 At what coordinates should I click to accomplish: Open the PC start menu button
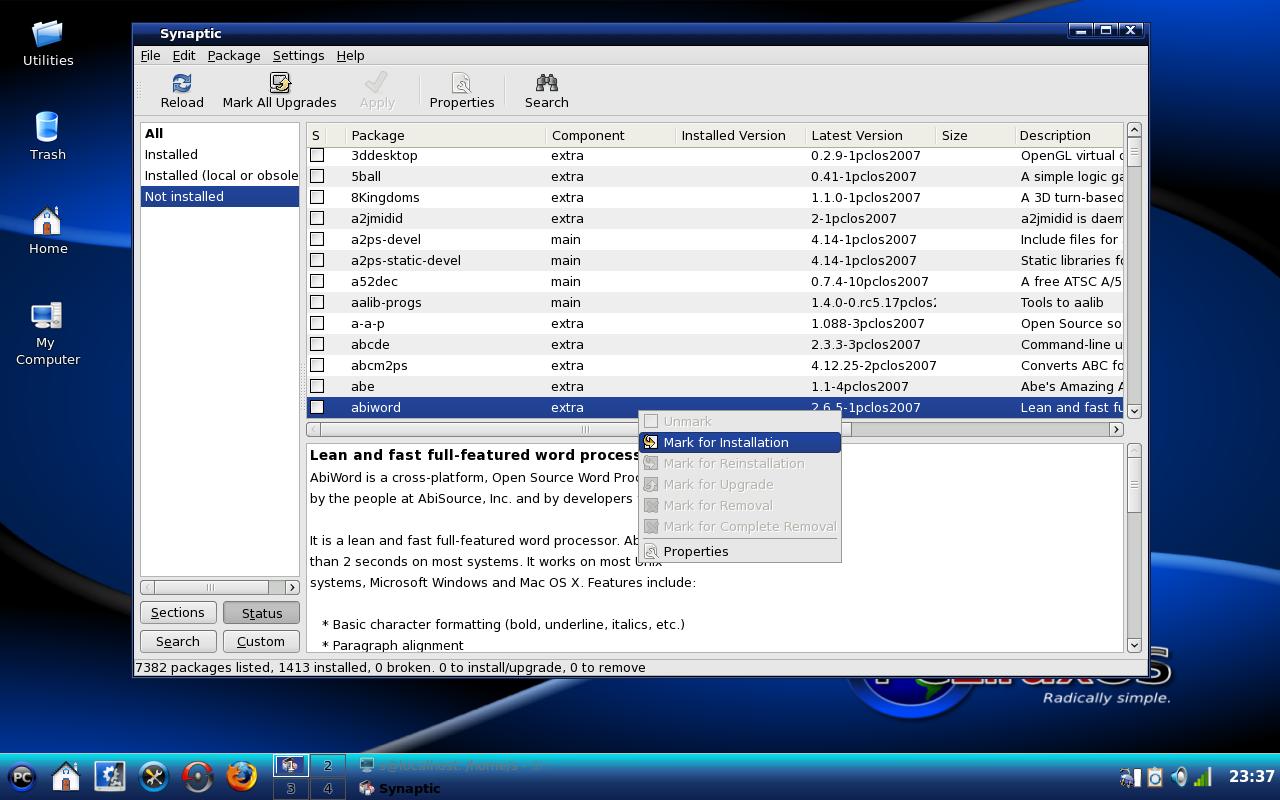(x=22, y=776)
